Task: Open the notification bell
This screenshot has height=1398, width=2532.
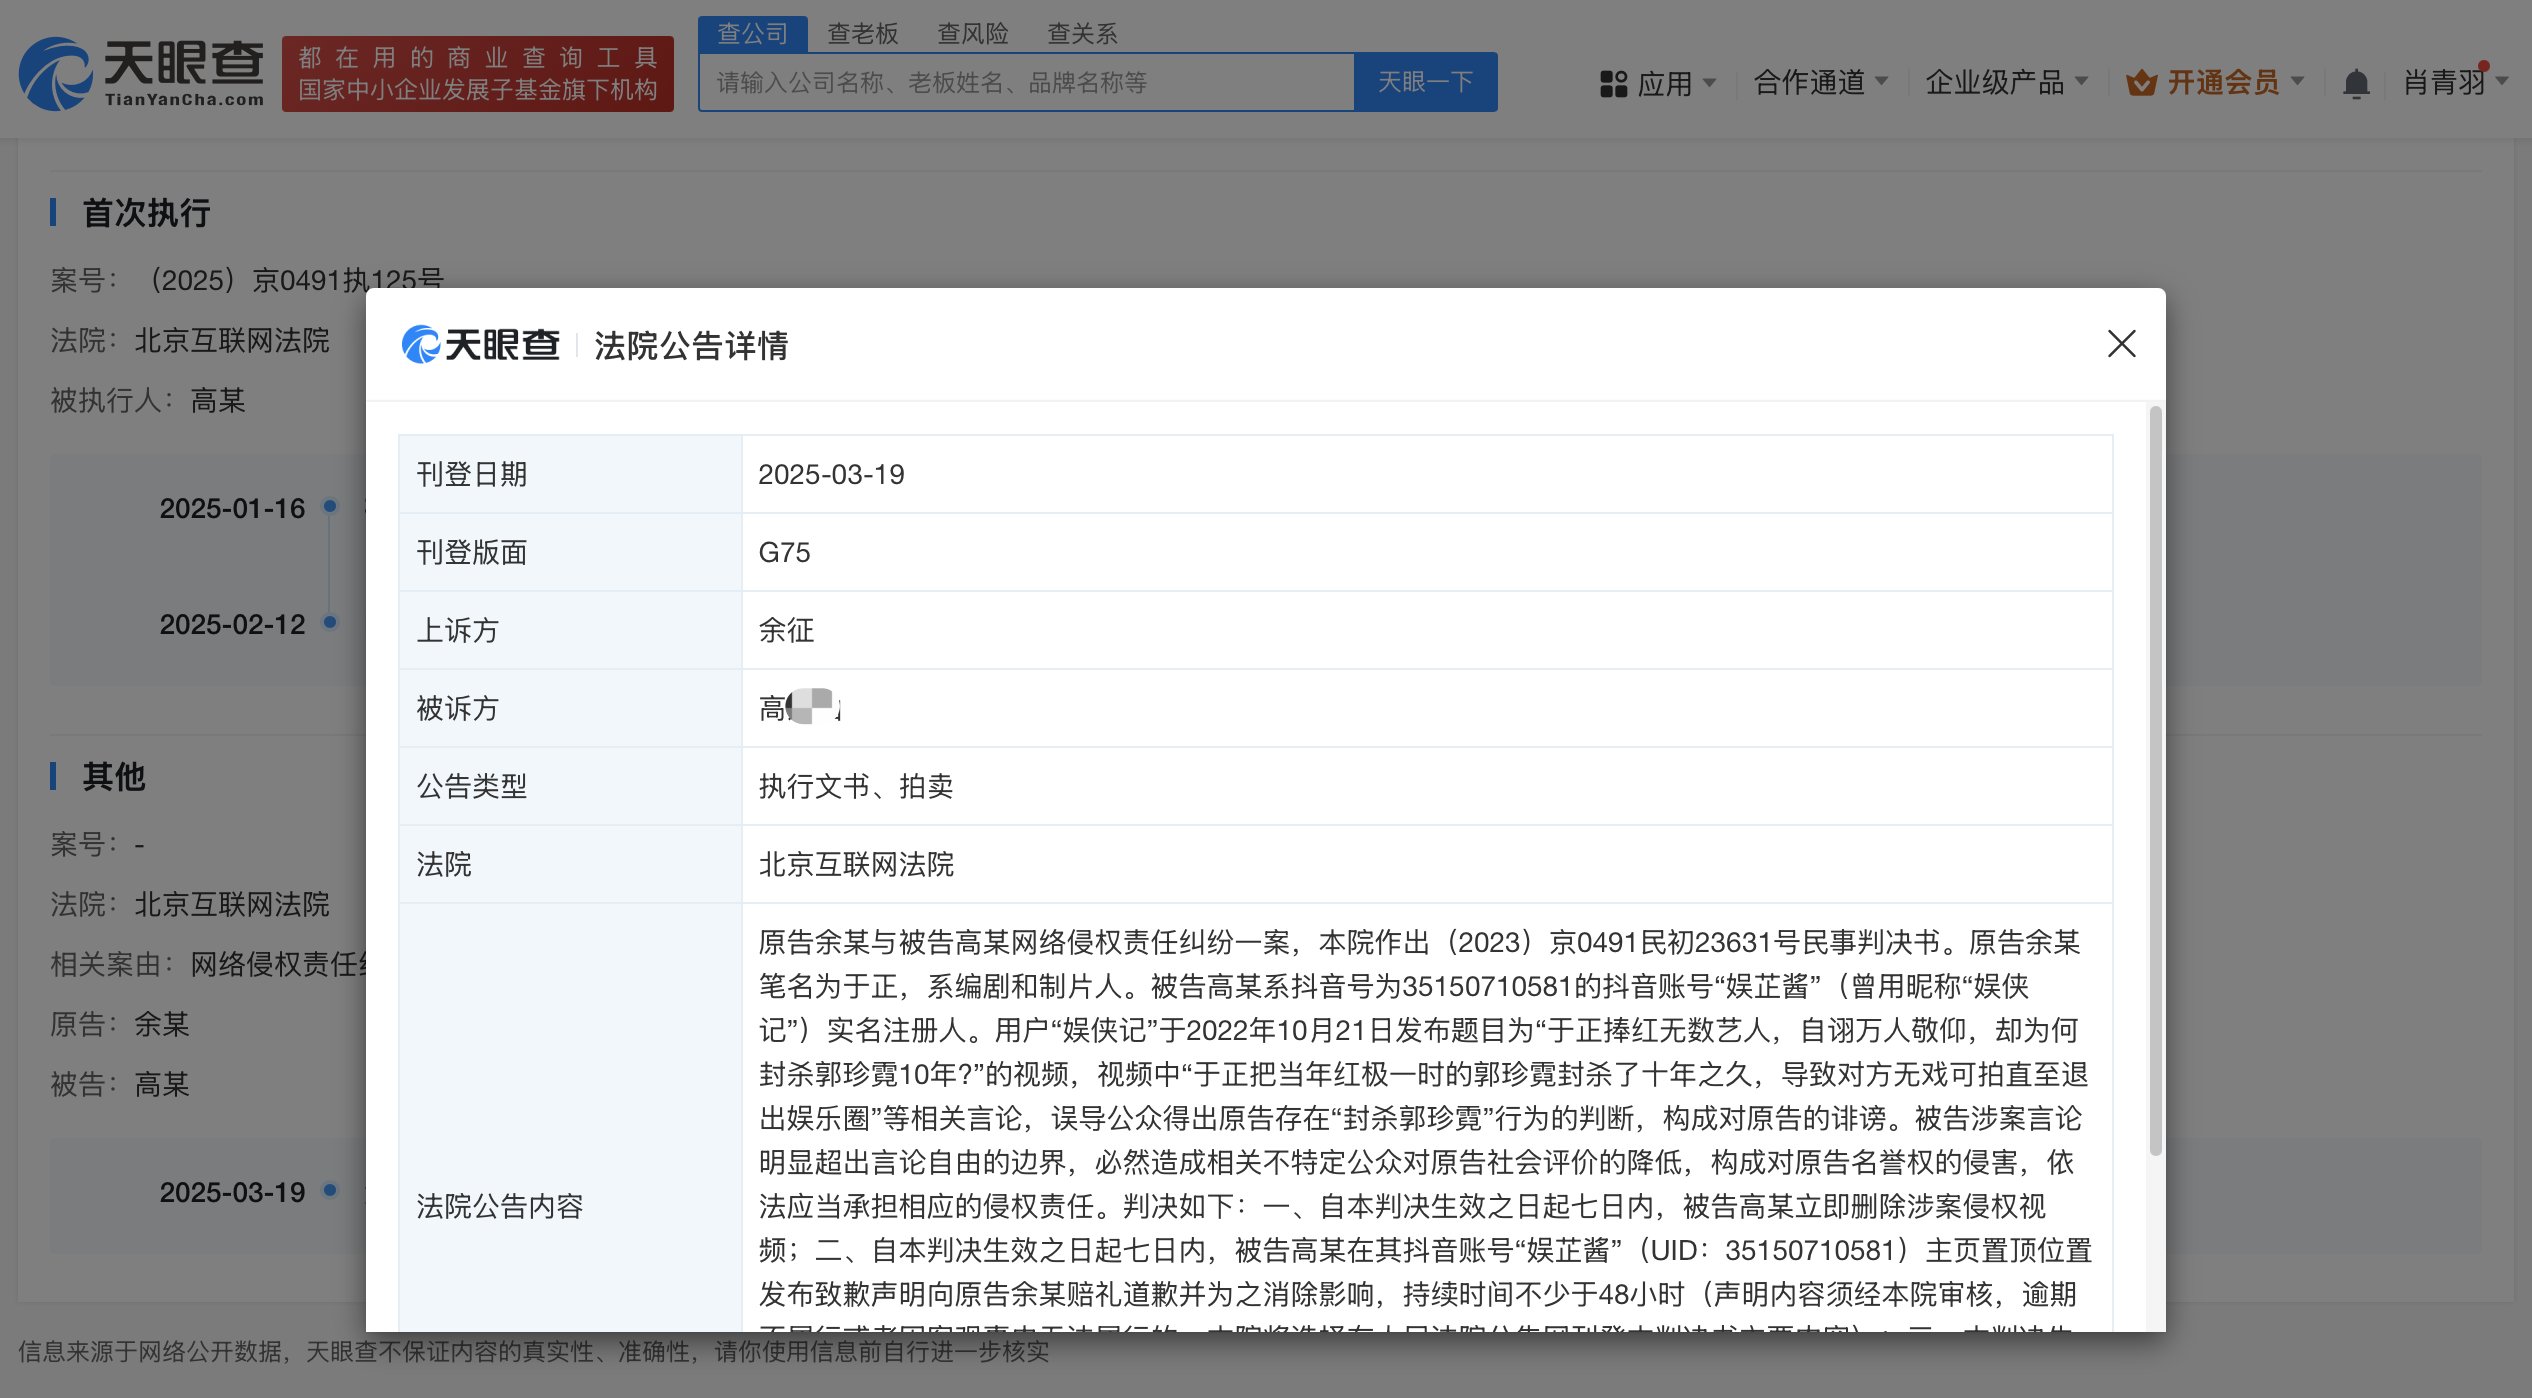Action: (x=2356, y=83)
